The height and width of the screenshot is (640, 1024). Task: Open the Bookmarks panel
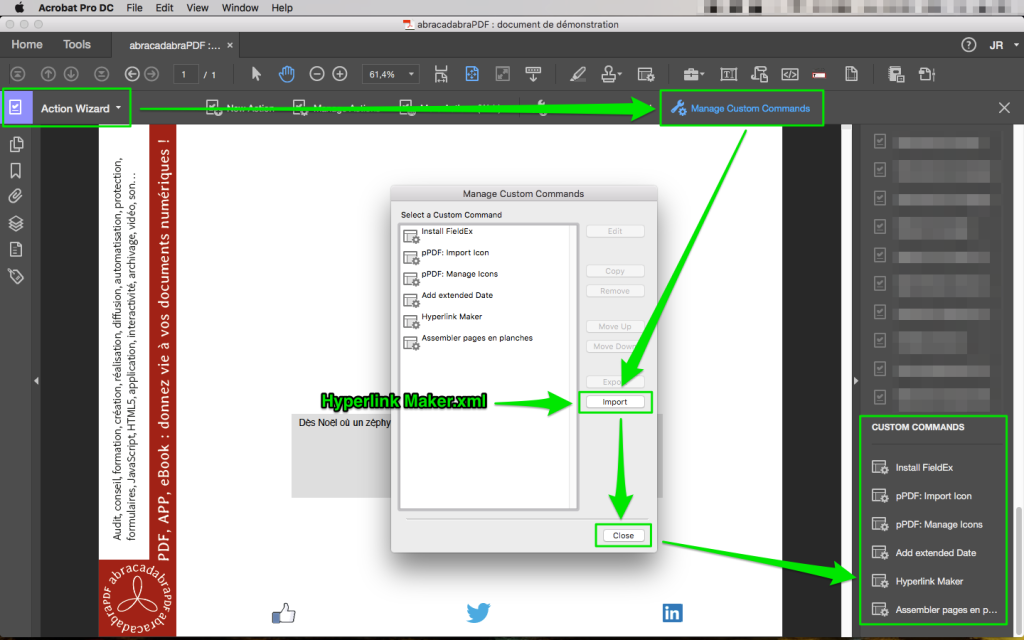[x=14, y=170]
